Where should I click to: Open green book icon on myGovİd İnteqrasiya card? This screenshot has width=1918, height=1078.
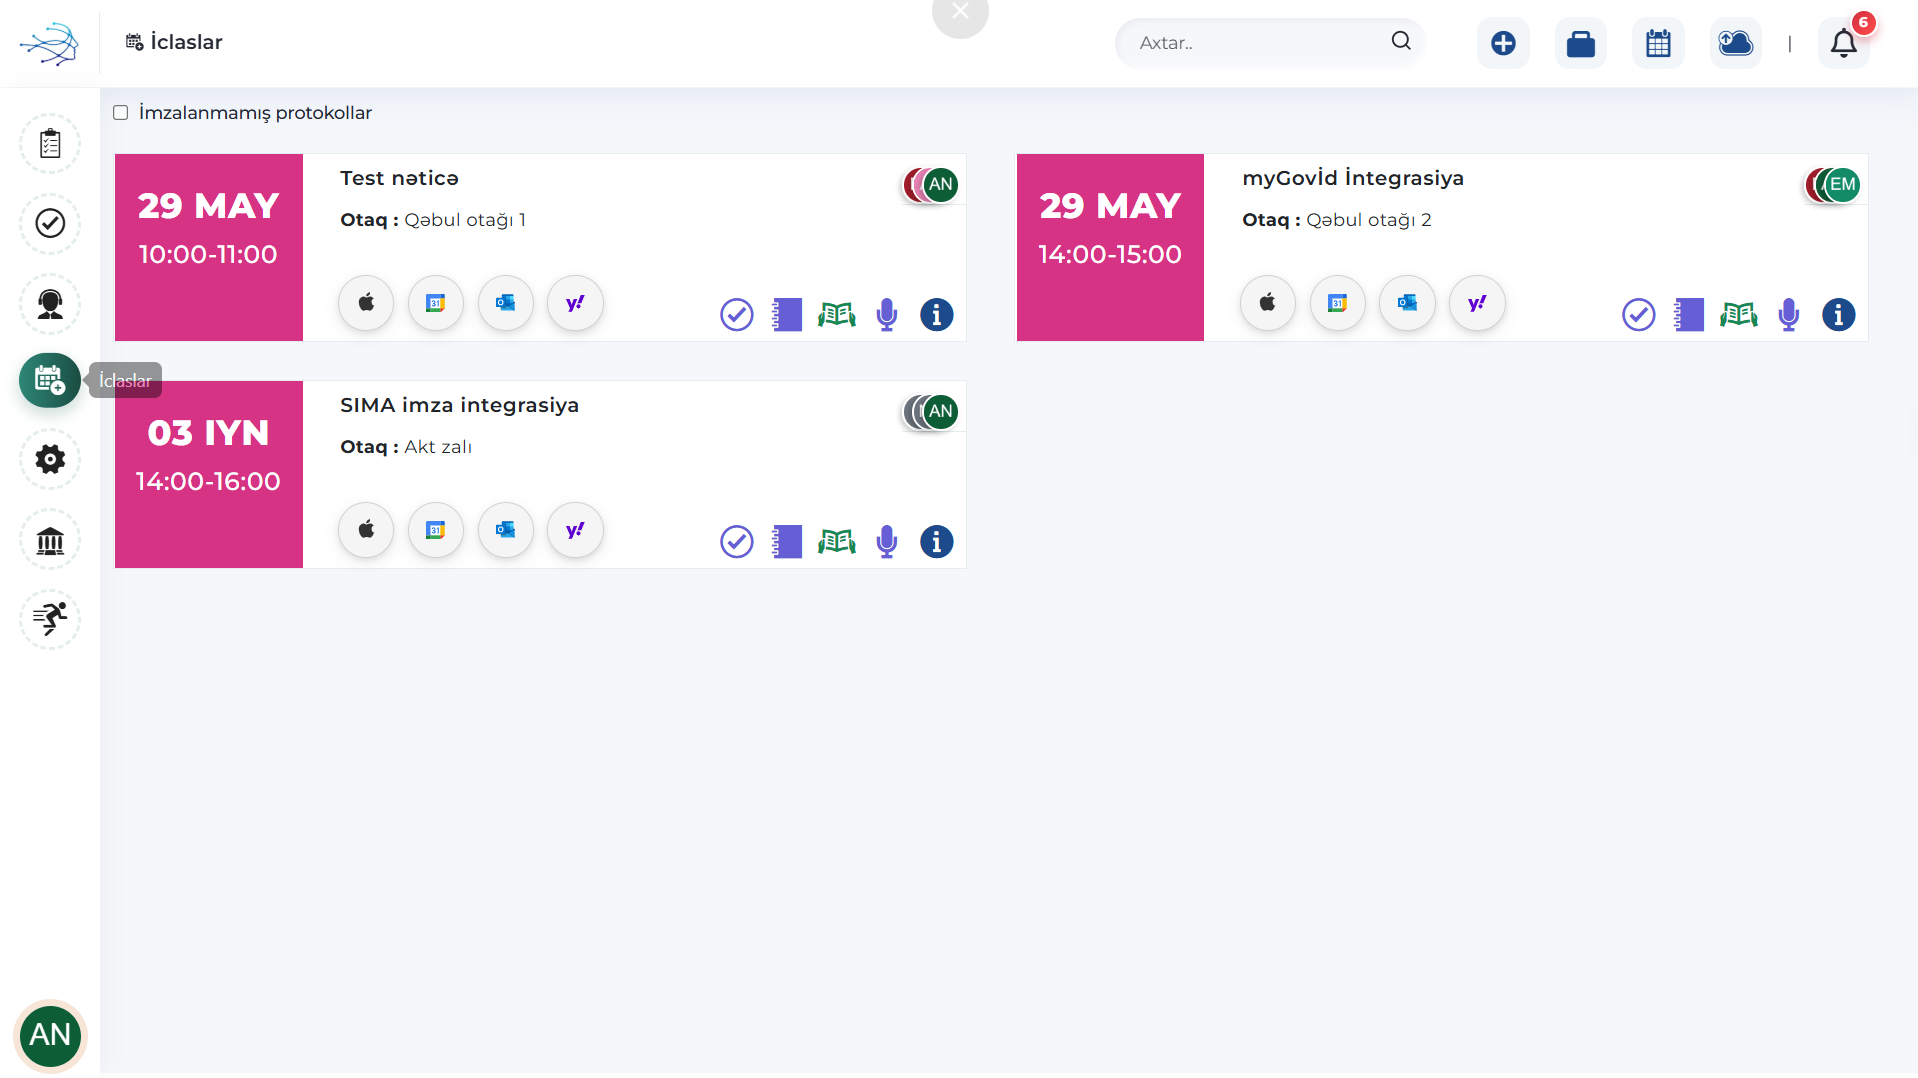point(1739,315)
